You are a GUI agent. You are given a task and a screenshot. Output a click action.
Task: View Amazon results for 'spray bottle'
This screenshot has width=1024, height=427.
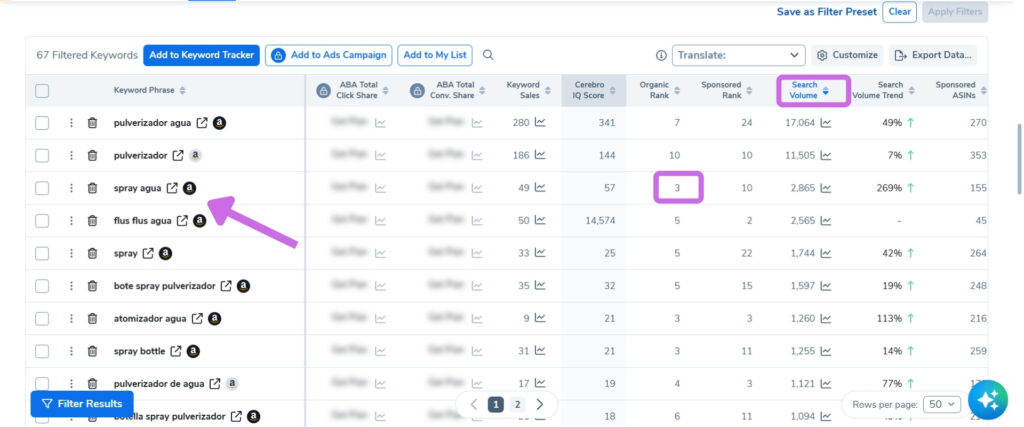(193, 351)
